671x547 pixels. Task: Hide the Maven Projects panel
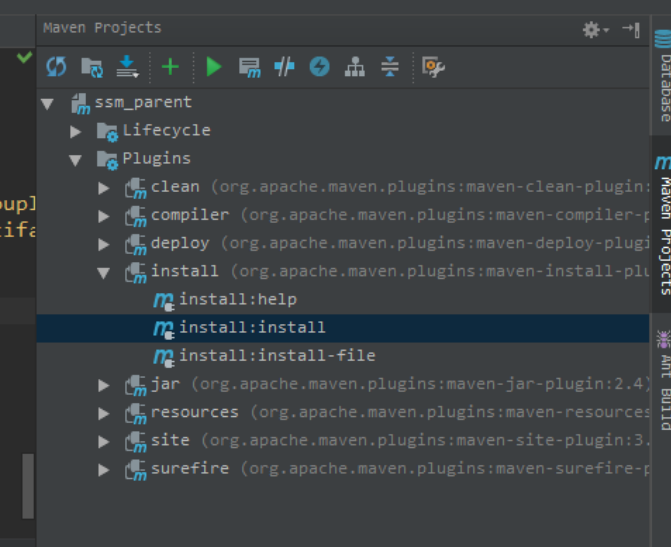631,30
